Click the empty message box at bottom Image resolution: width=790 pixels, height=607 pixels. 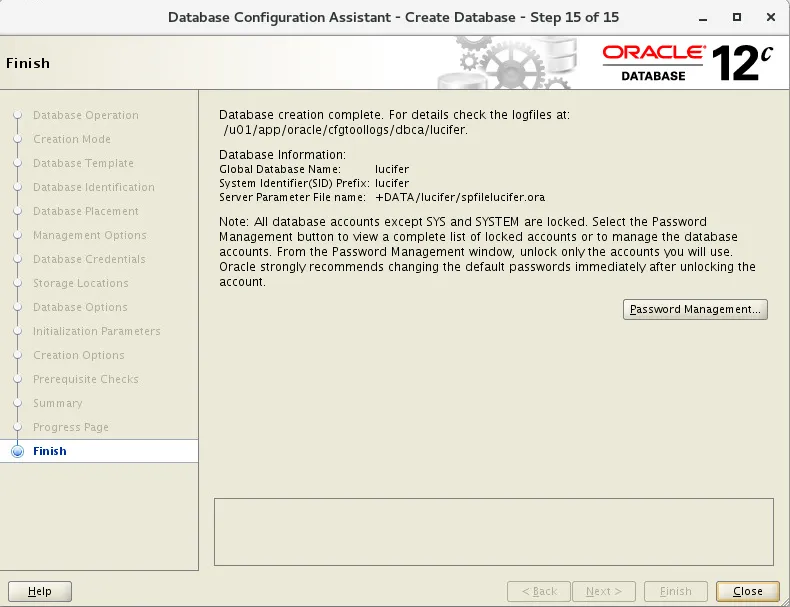point(494,532)
